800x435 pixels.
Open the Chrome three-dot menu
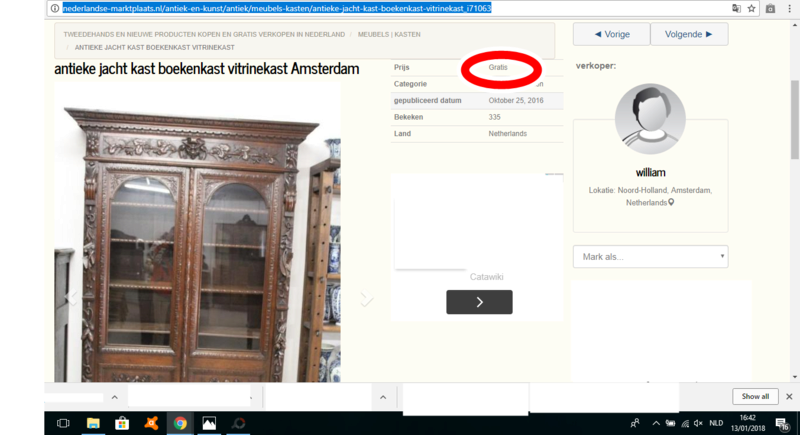coord(790,8)
